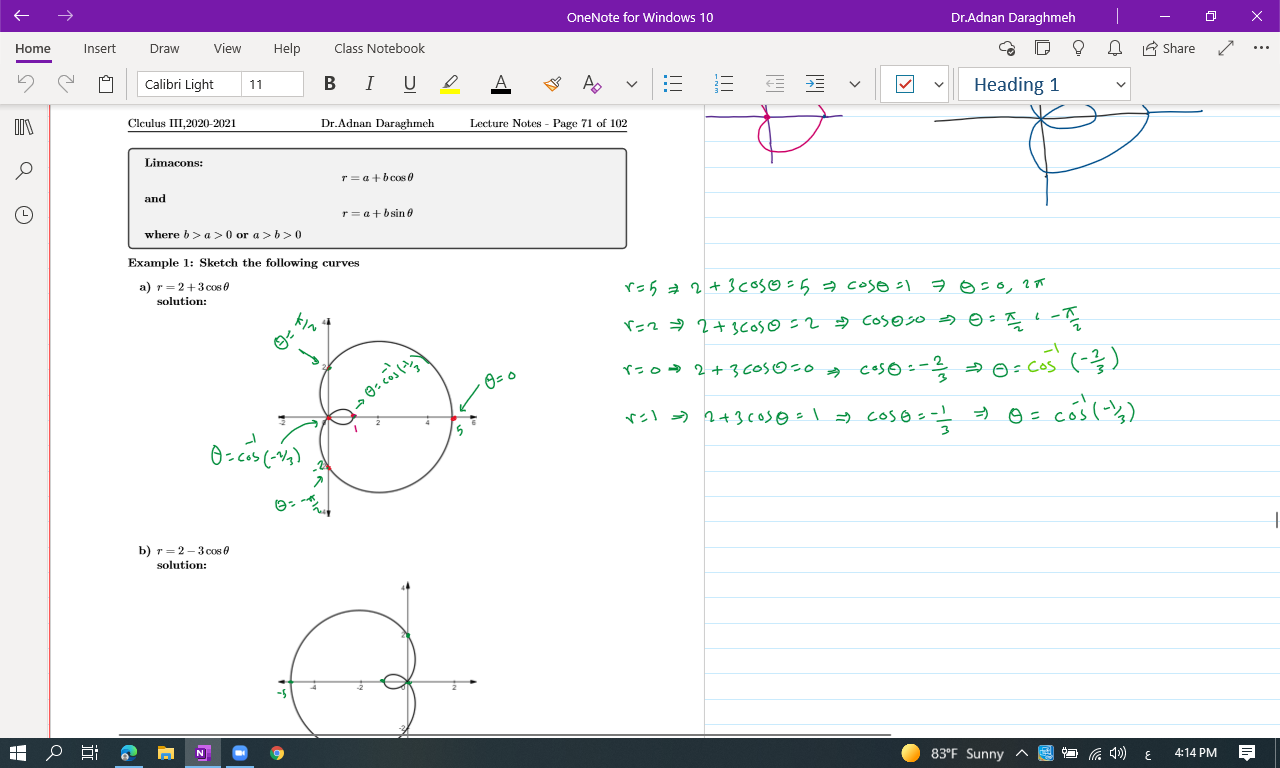Open the Dr.Adnan Daraghmeh account

click(x=1014, y=17)
